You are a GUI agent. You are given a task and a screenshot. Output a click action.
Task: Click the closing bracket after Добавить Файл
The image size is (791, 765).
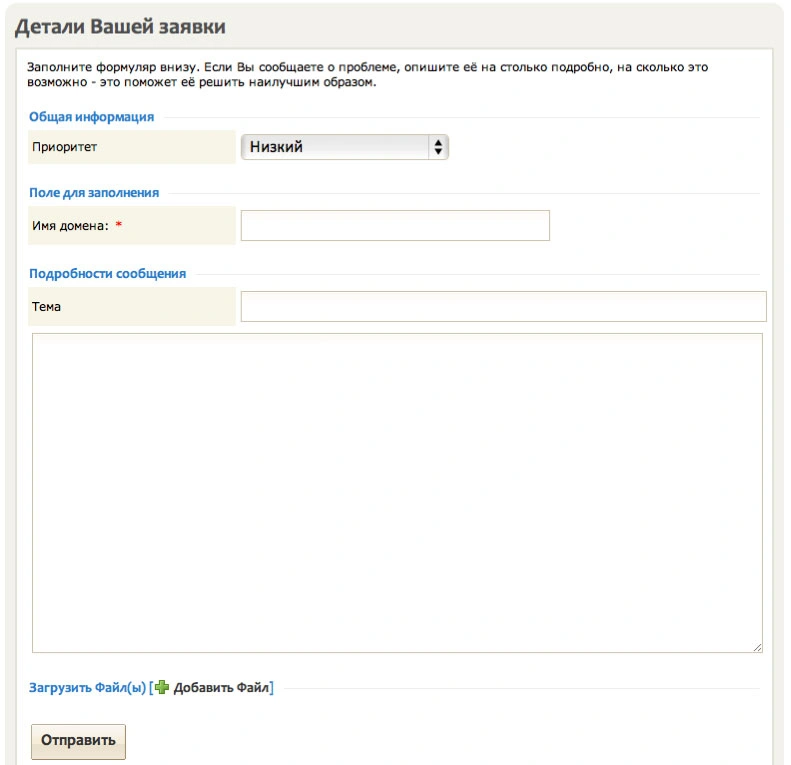(x=271, y=687)
